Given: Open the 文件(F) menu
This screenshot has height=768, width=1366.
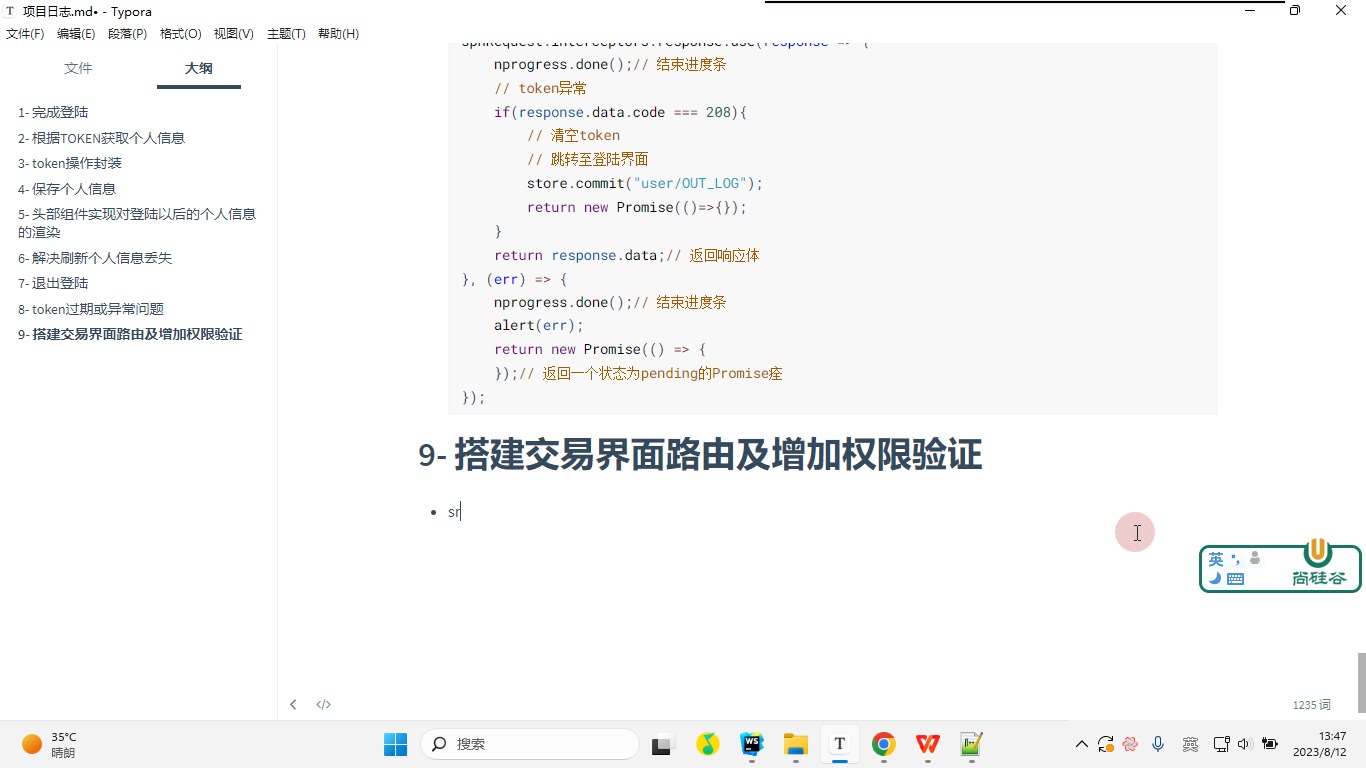Looking at the screenshot, I should click(x=25, y=34).
